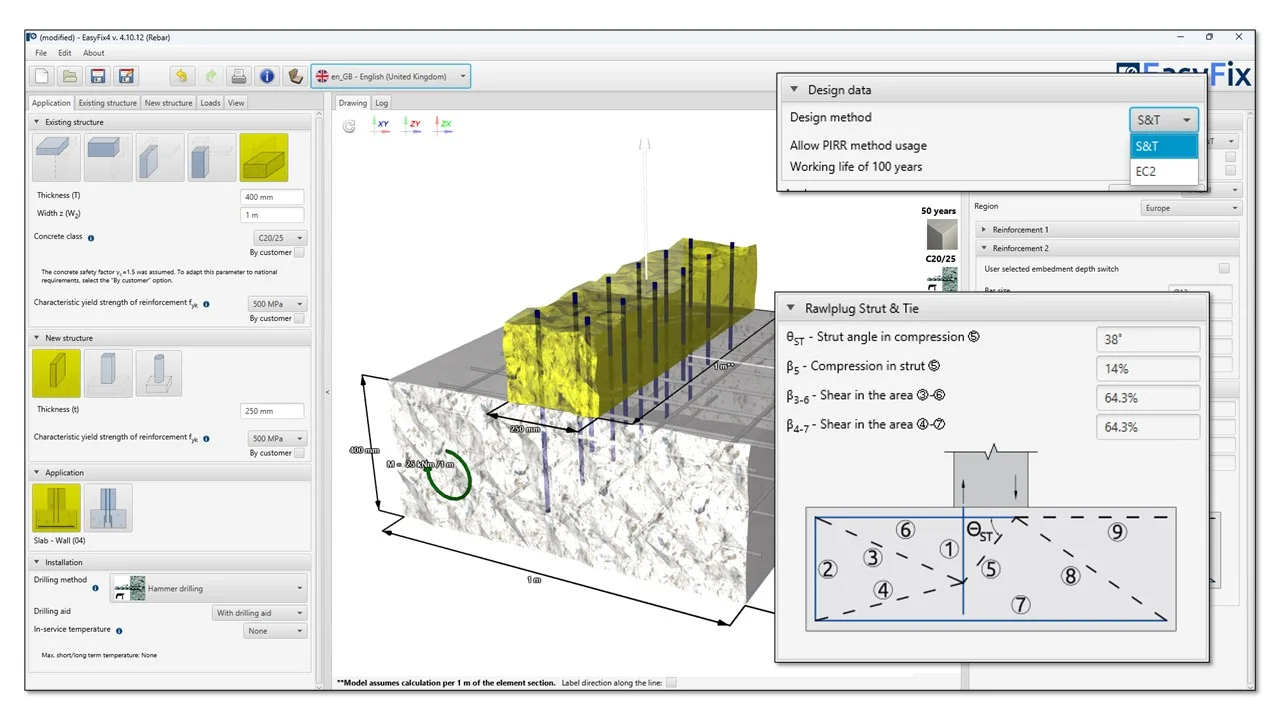Viewport: 1280px width, 720px height.
Task: Click the blue Info icon in toolbar
Action: click(267, 76)
